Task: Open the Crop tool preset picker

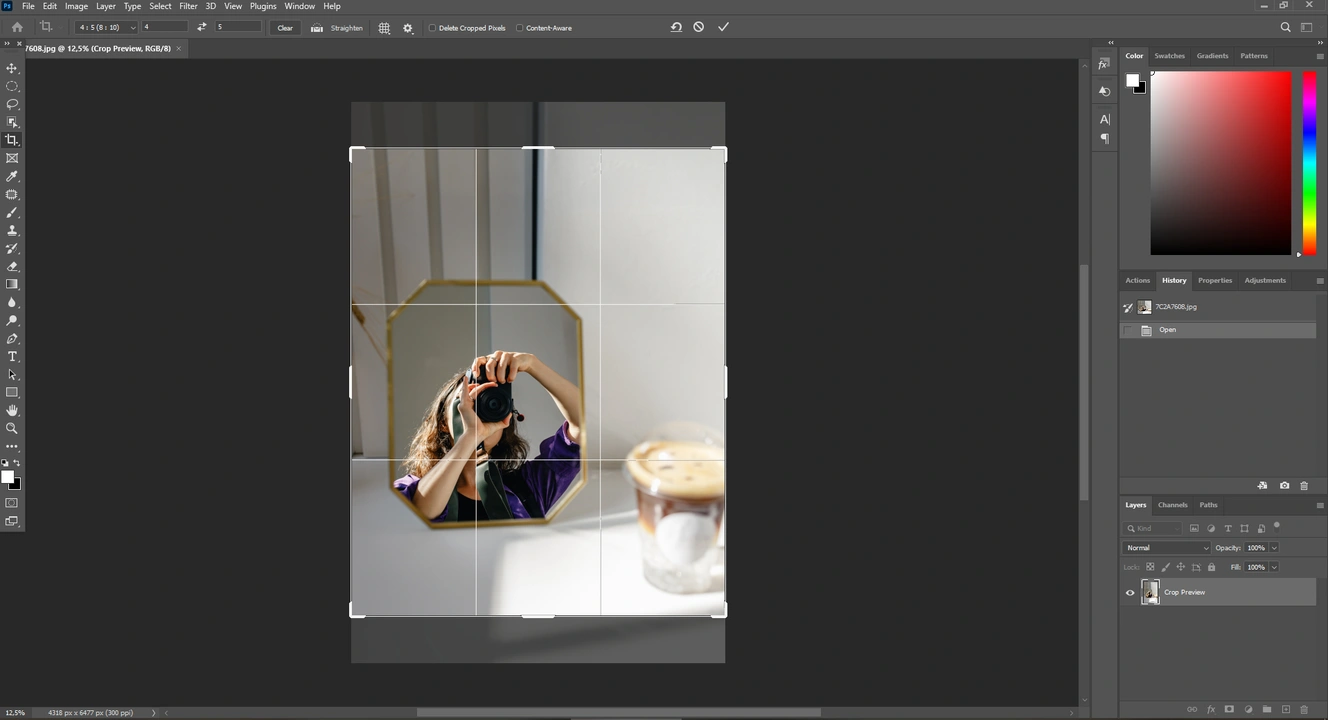Action: [x=50, y=27]
